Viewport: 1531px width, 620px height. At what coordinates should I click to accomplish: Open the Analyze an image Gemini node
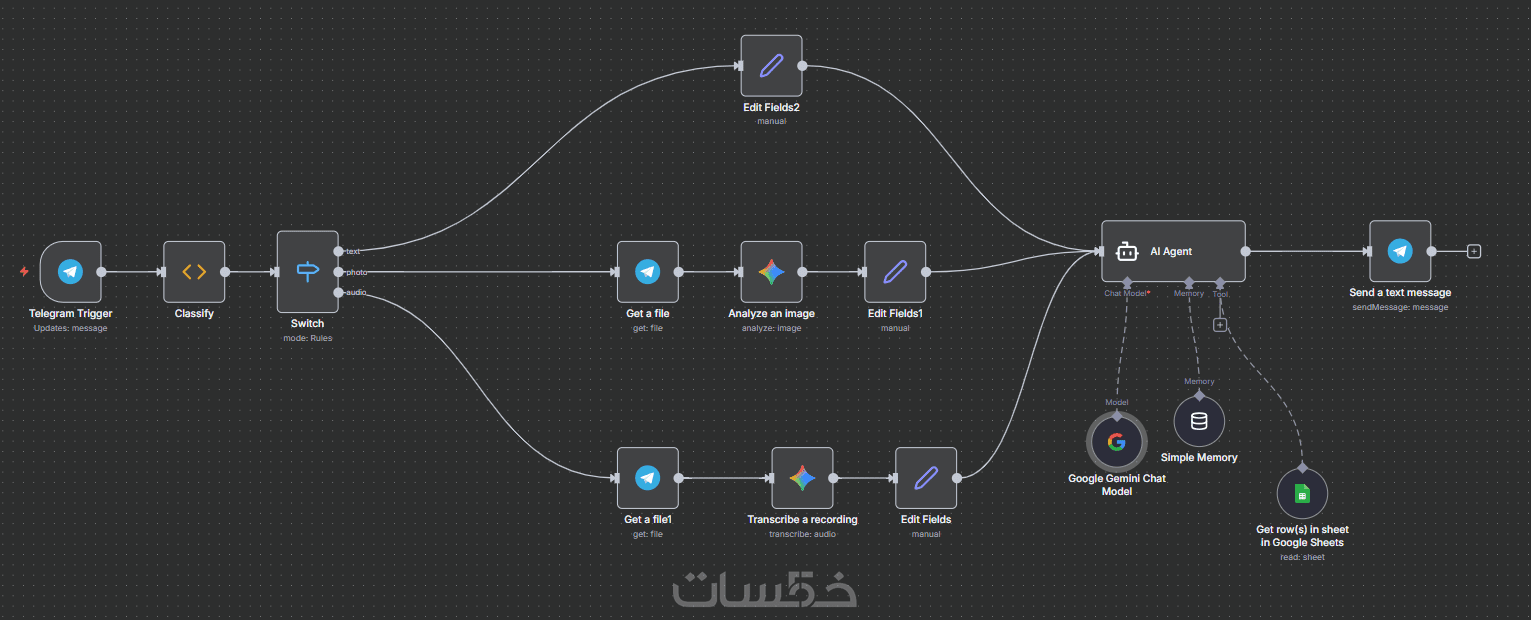tap(771, 271)
